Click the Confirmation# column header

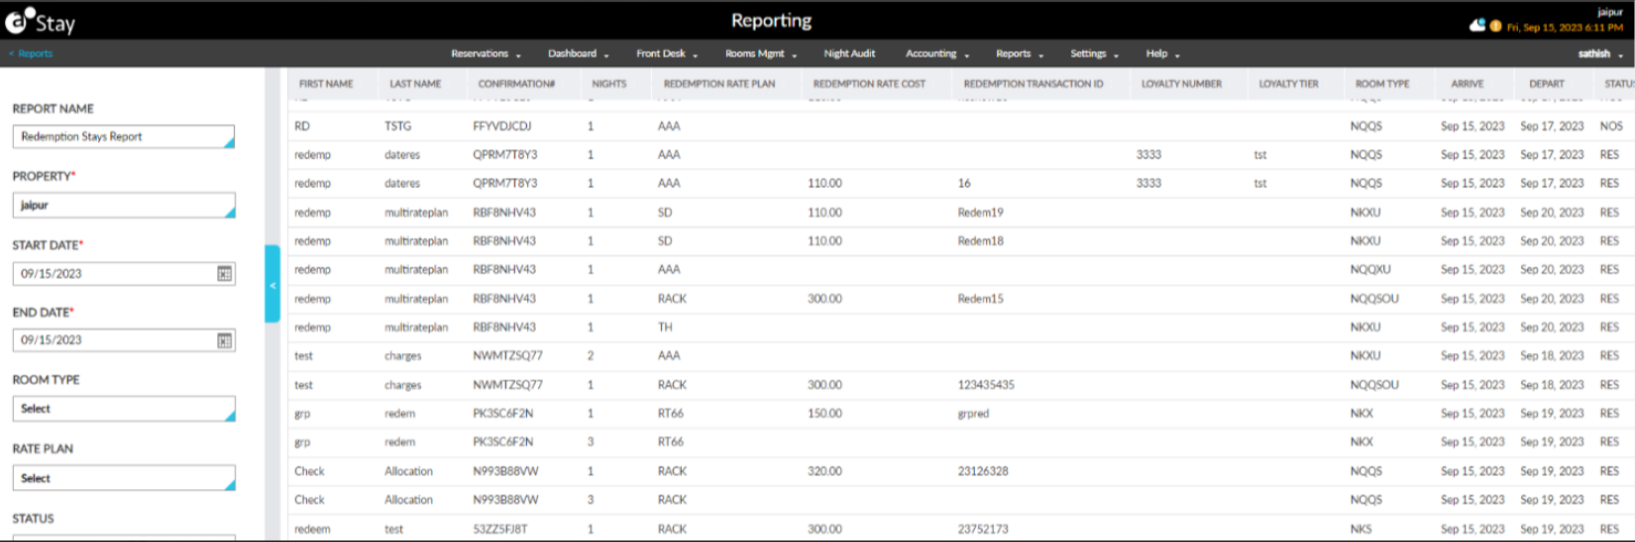(x=516, y=84)
